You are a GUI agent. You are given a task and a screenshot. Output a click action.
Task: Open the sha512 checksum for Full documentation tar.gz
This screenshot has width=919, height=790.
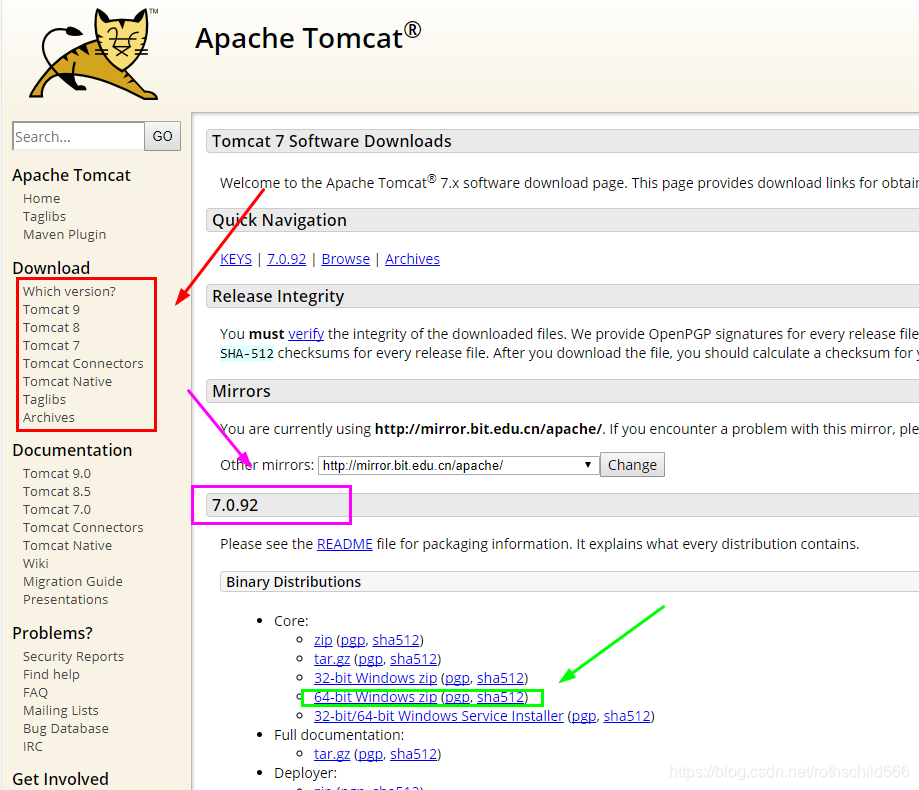click(x=414, y=754)
